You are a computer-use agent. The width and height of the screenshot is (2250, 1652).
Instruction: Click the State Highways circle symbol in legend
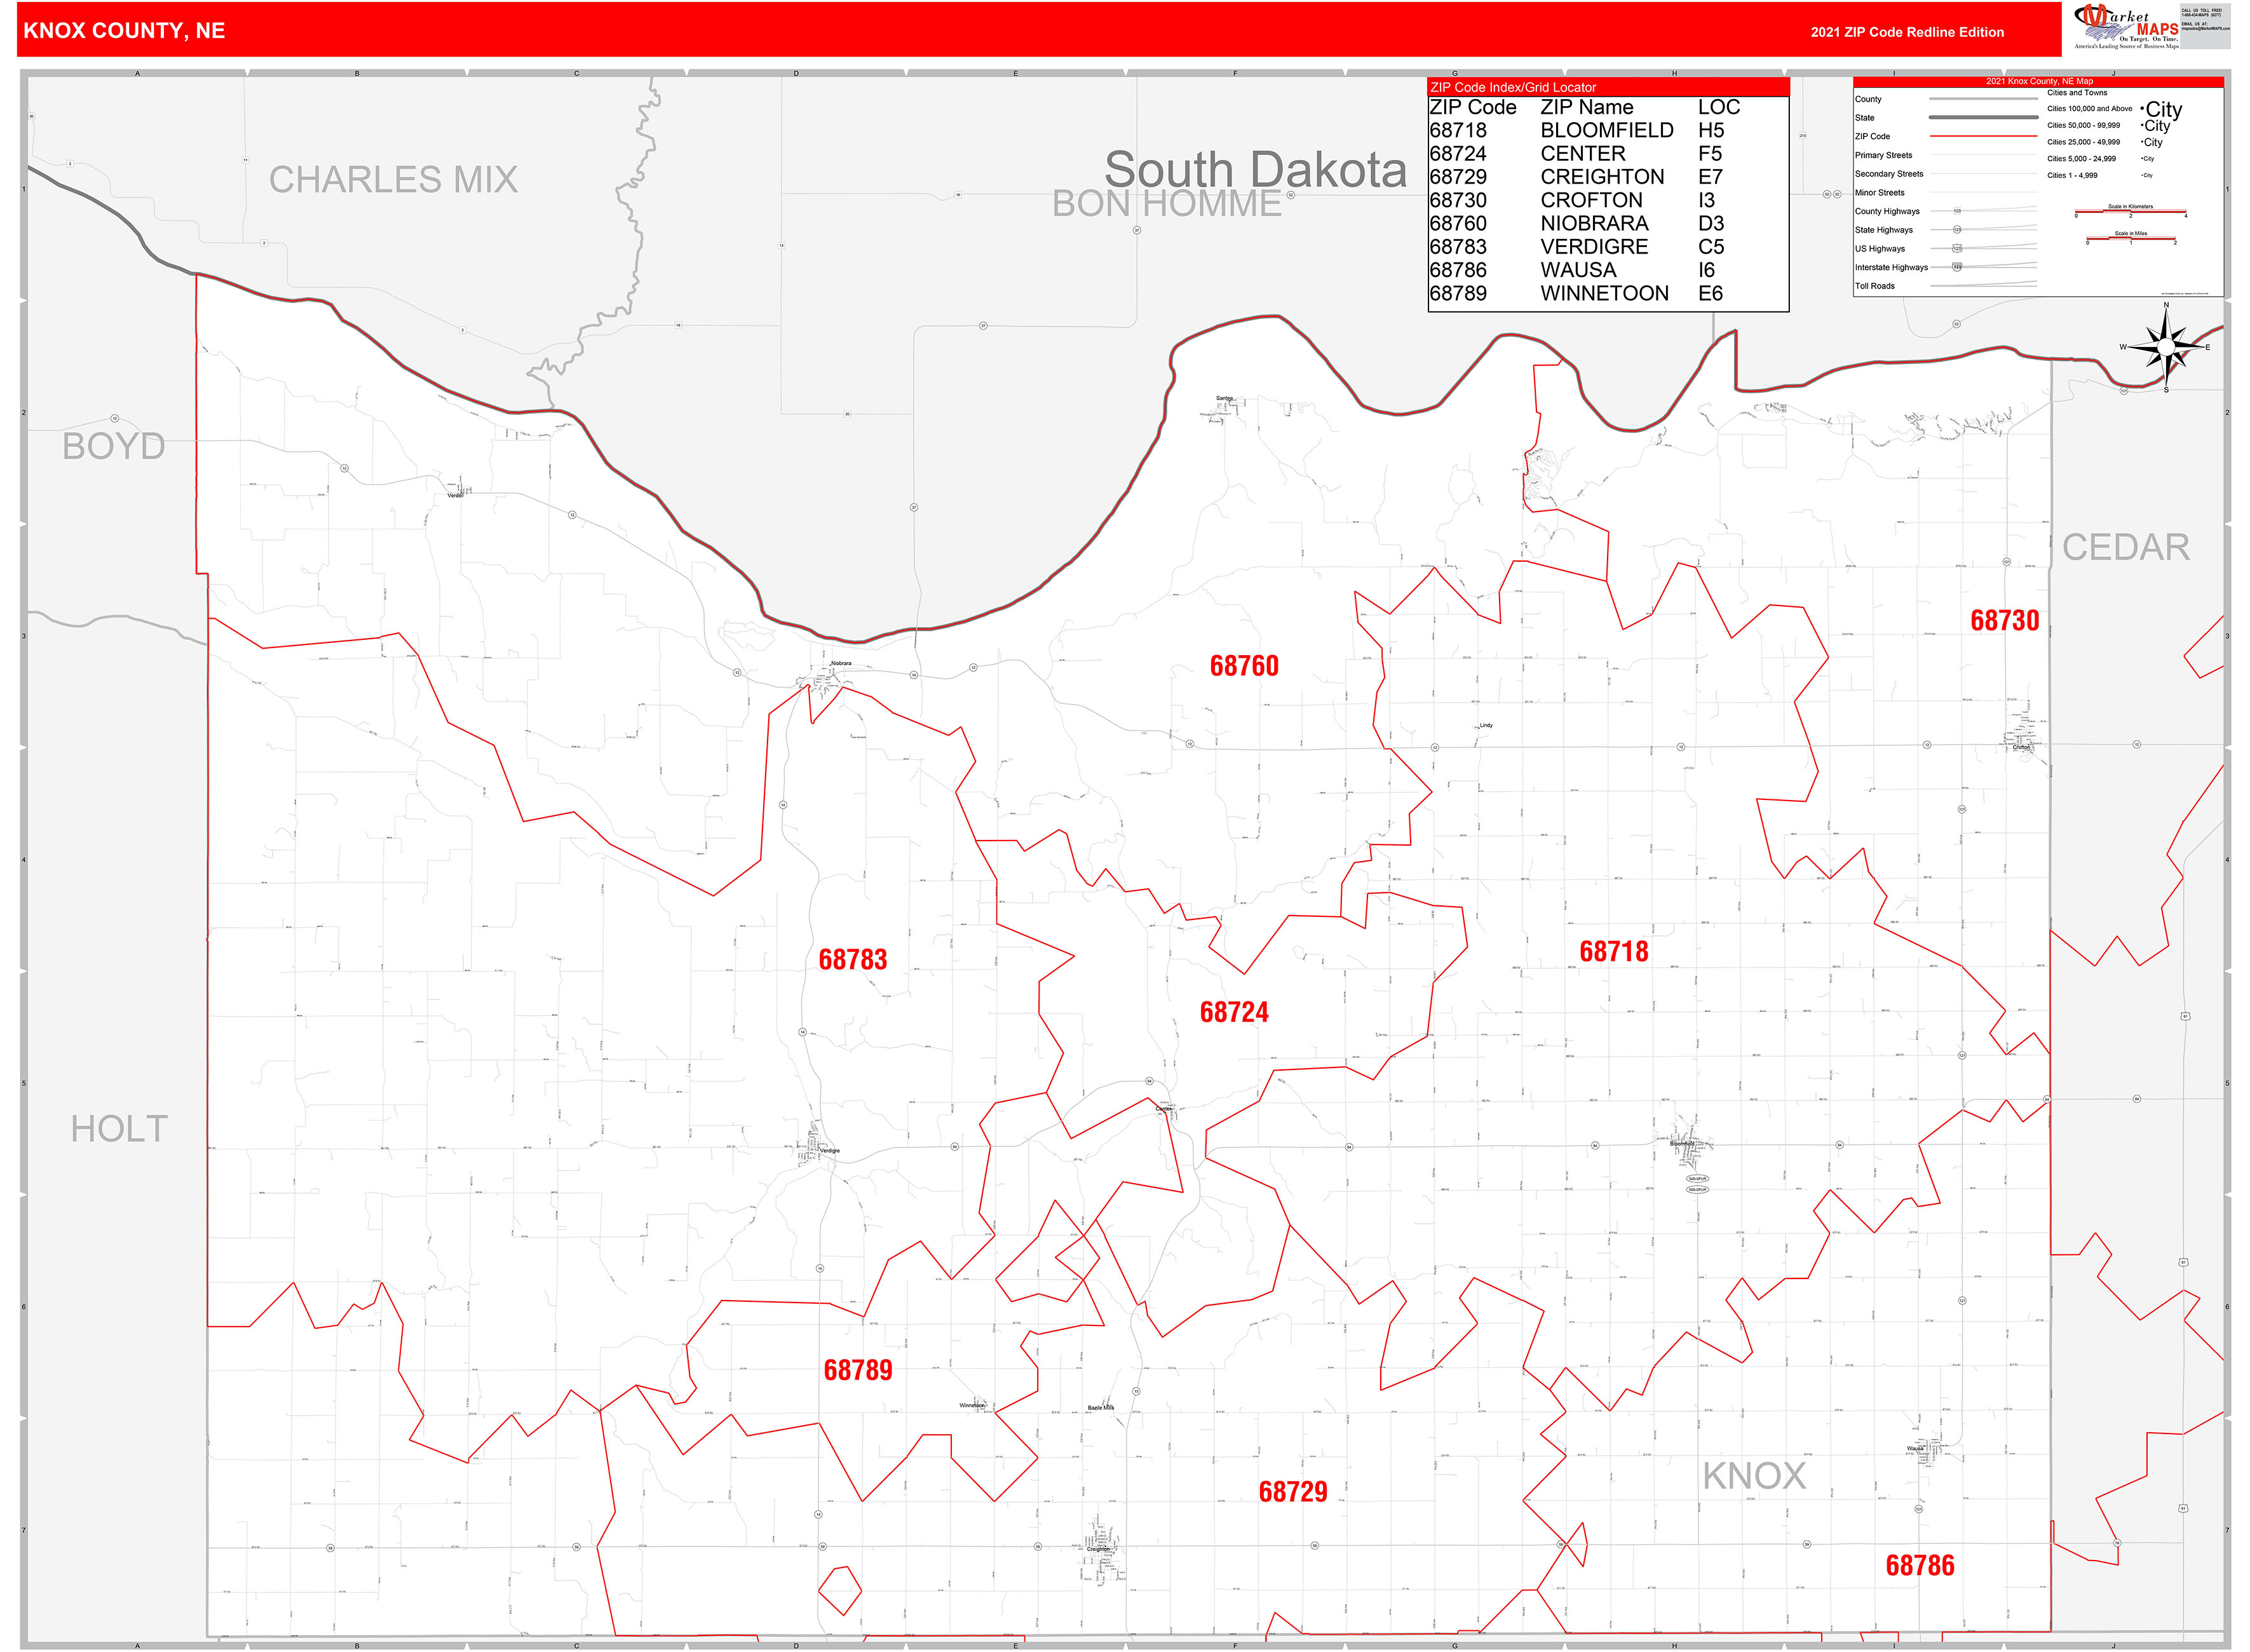pyautogui.click(x=1957, y=230)
